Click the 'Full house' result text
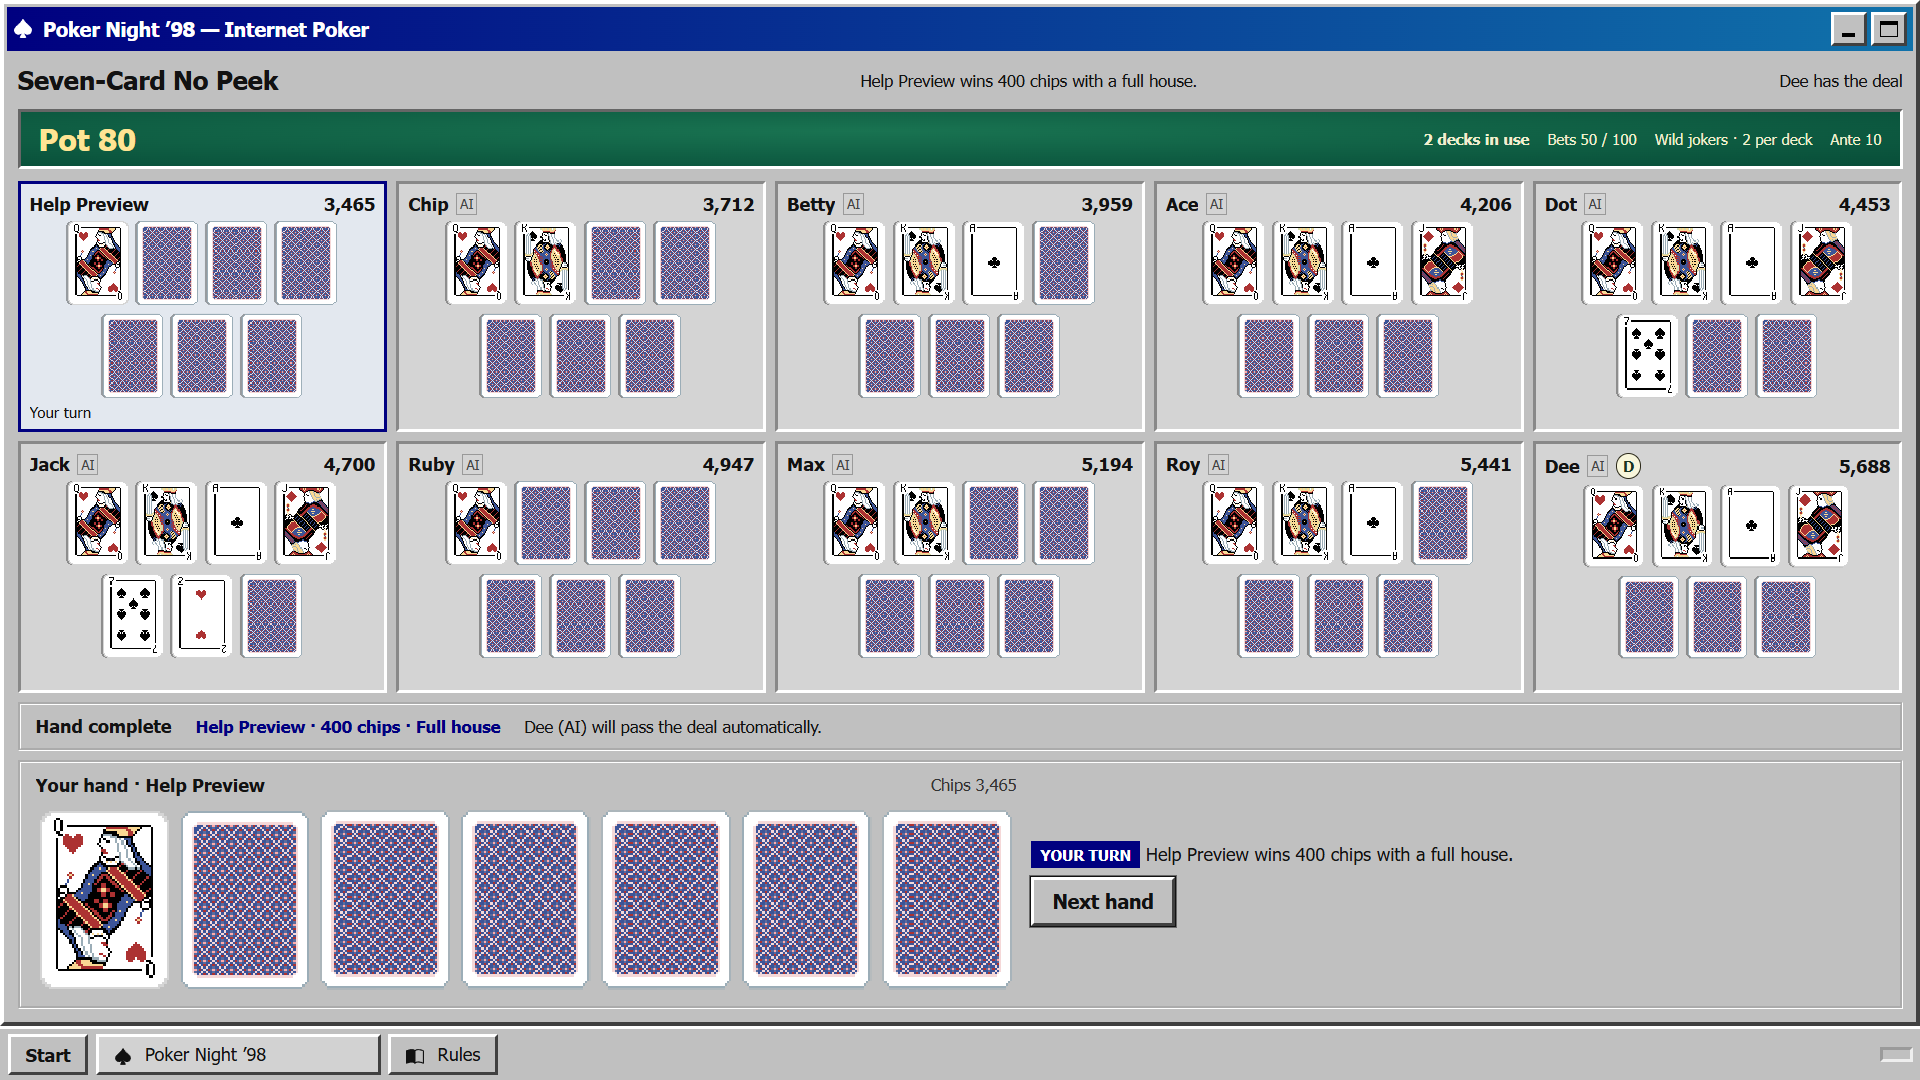The height and width of the screenshot is (1080, 1920). pyautogui.click(x=458, y=727)
